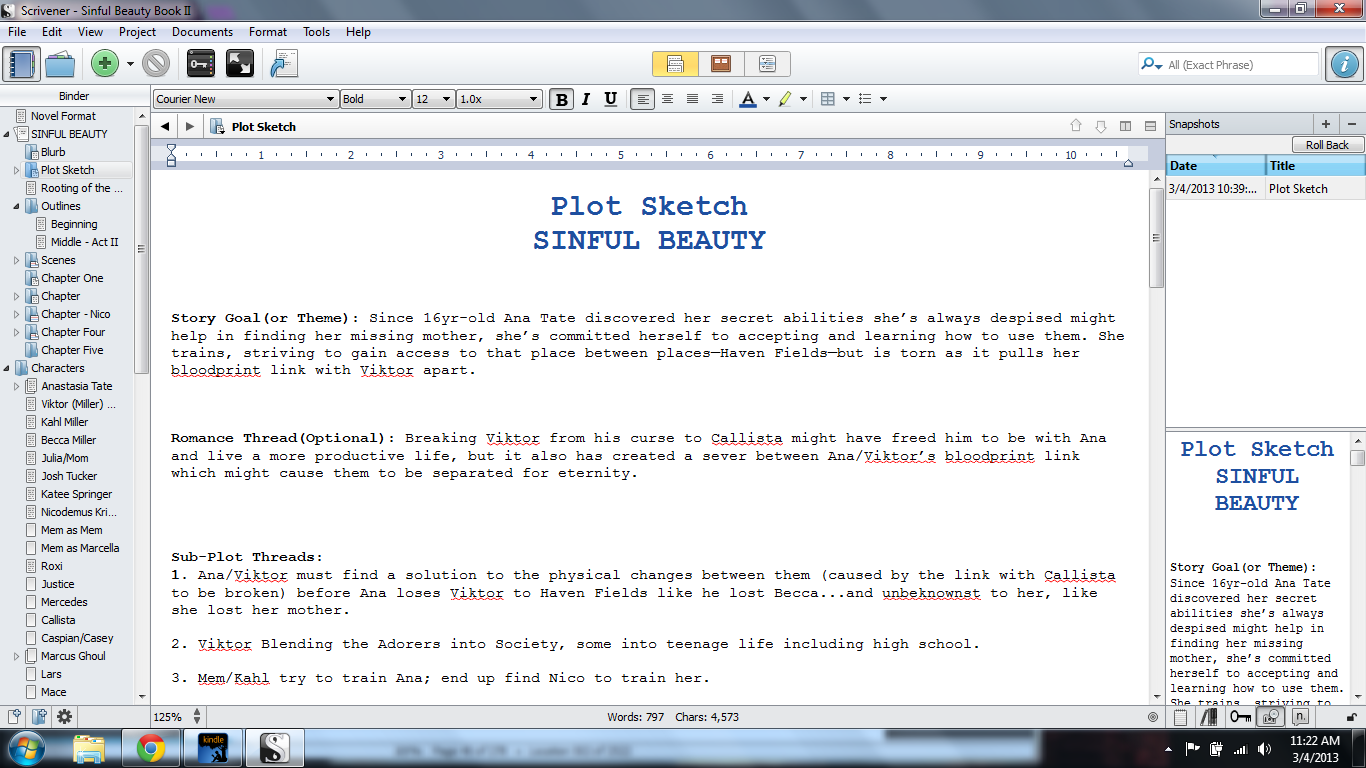Go to previous document up arrow
The height and width of the screenshot is (768, 1366).
1076,126
